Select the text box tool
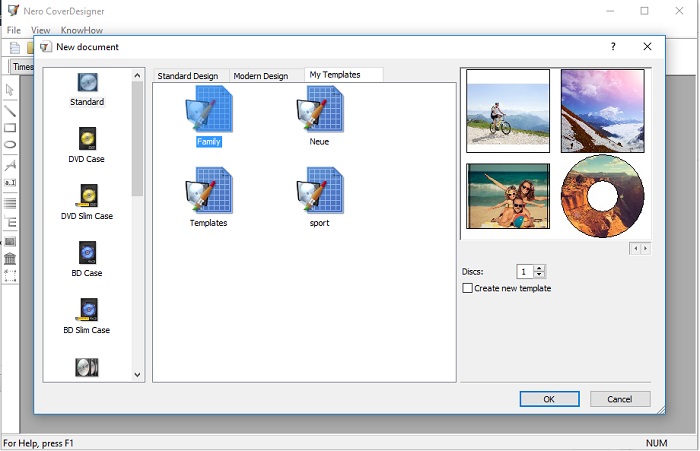Viewport: 700px width, 451px height. (x=10, y=183)
